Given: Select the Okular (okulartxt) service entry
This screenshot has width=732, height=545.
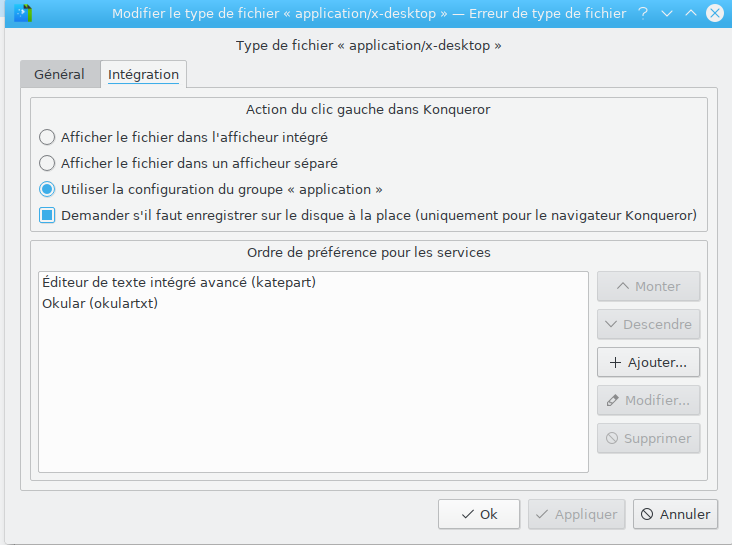Looking at the screenshot, I should pyautogui.click(x=313, y=303).
